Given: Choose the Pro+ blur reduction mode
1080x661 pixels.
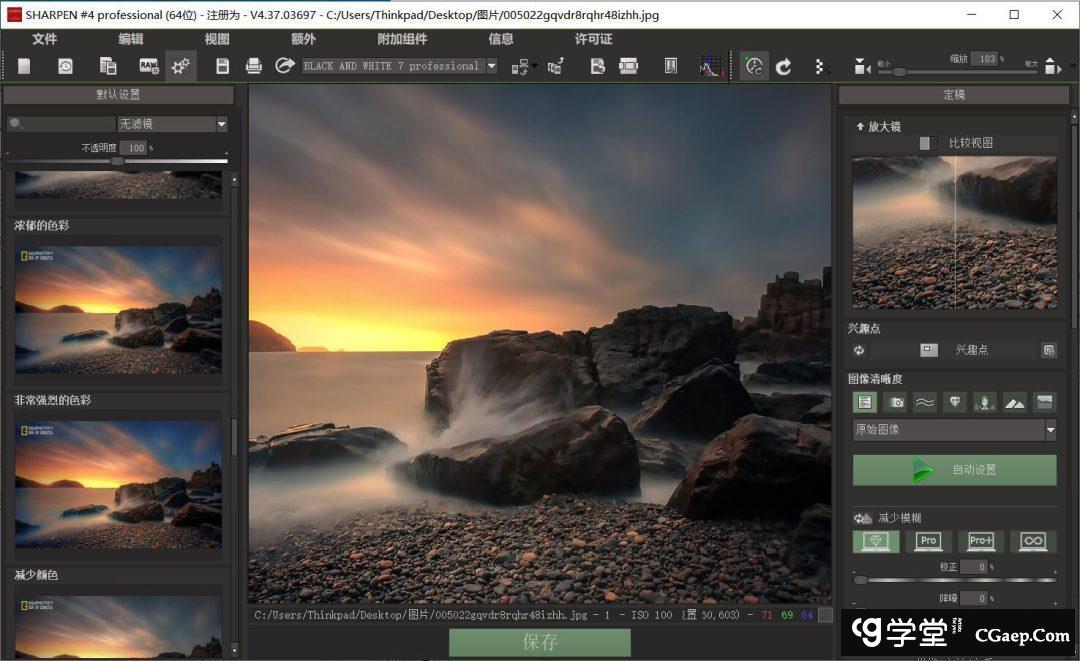Looking at the screenshot, I should (x=981, y=541).
